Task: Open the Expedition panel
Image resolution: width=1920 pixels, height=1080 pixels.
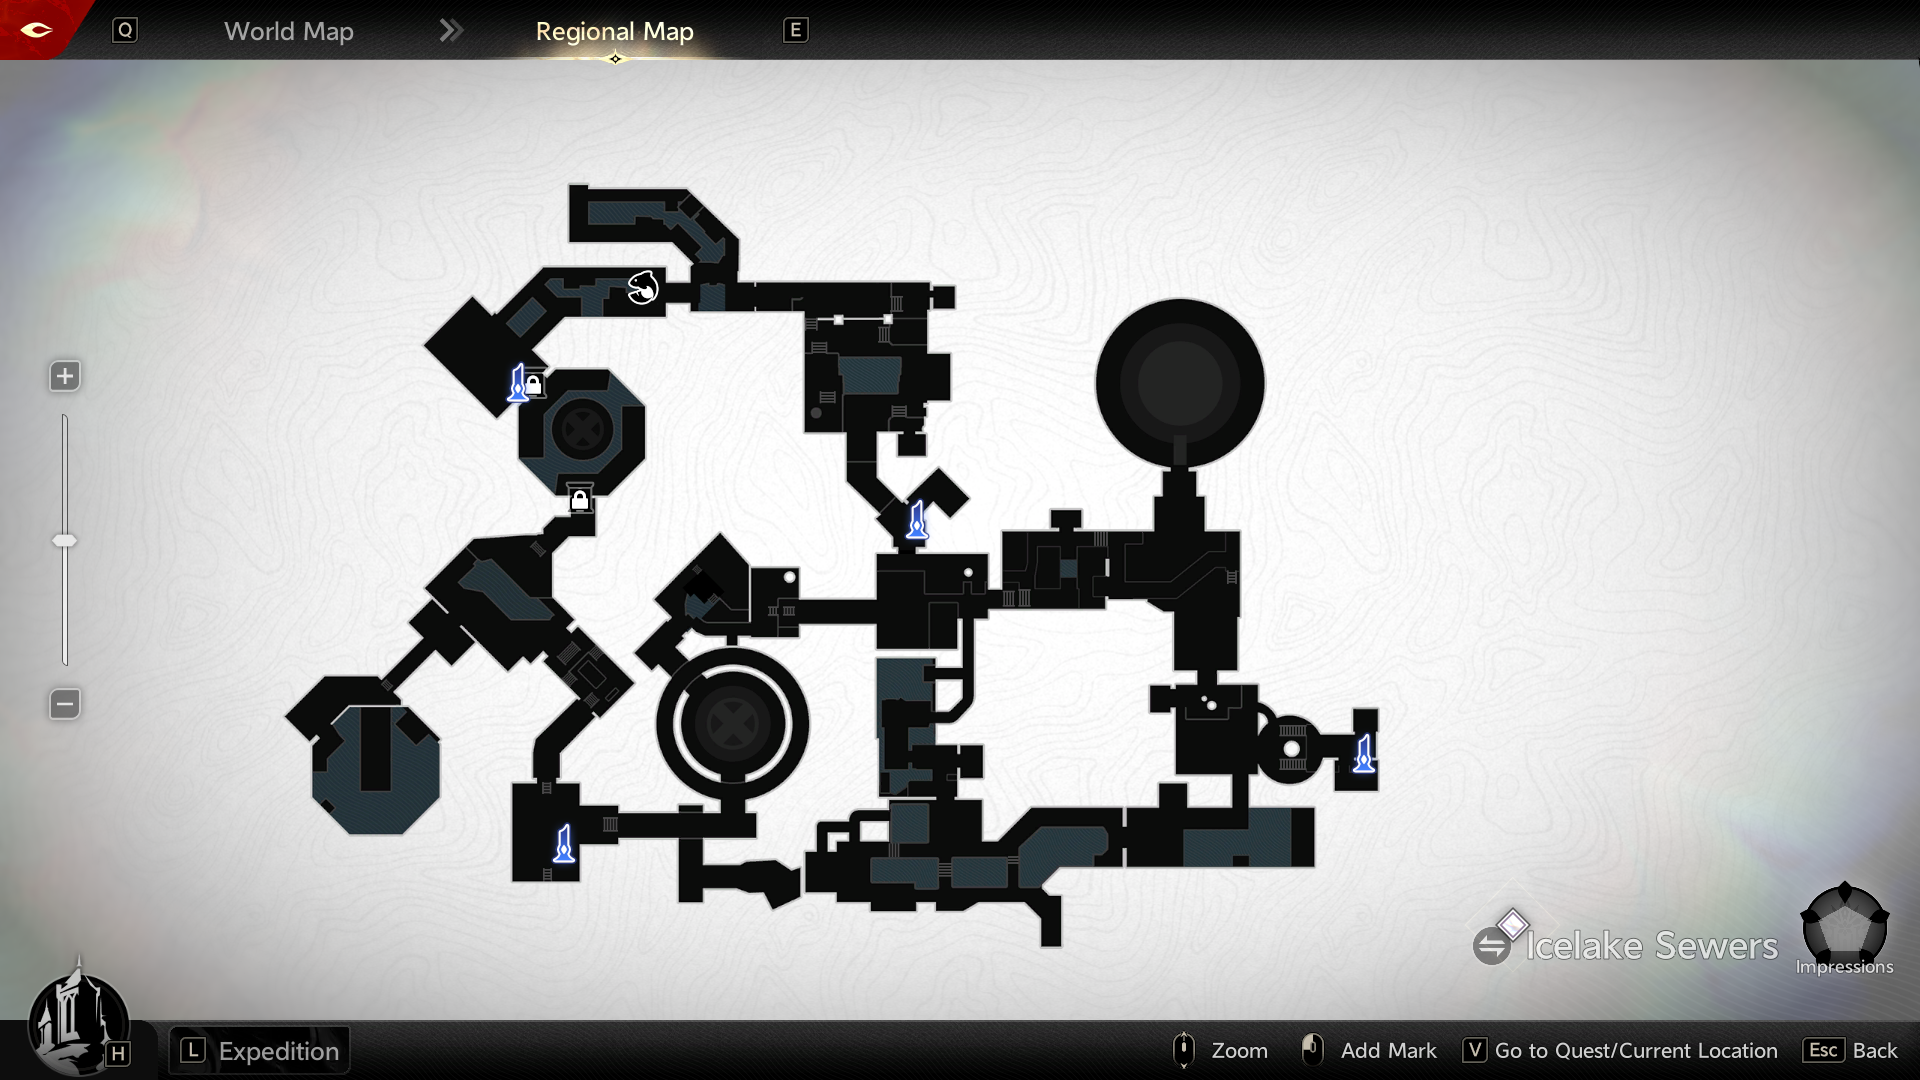Action: (260, 1051)
